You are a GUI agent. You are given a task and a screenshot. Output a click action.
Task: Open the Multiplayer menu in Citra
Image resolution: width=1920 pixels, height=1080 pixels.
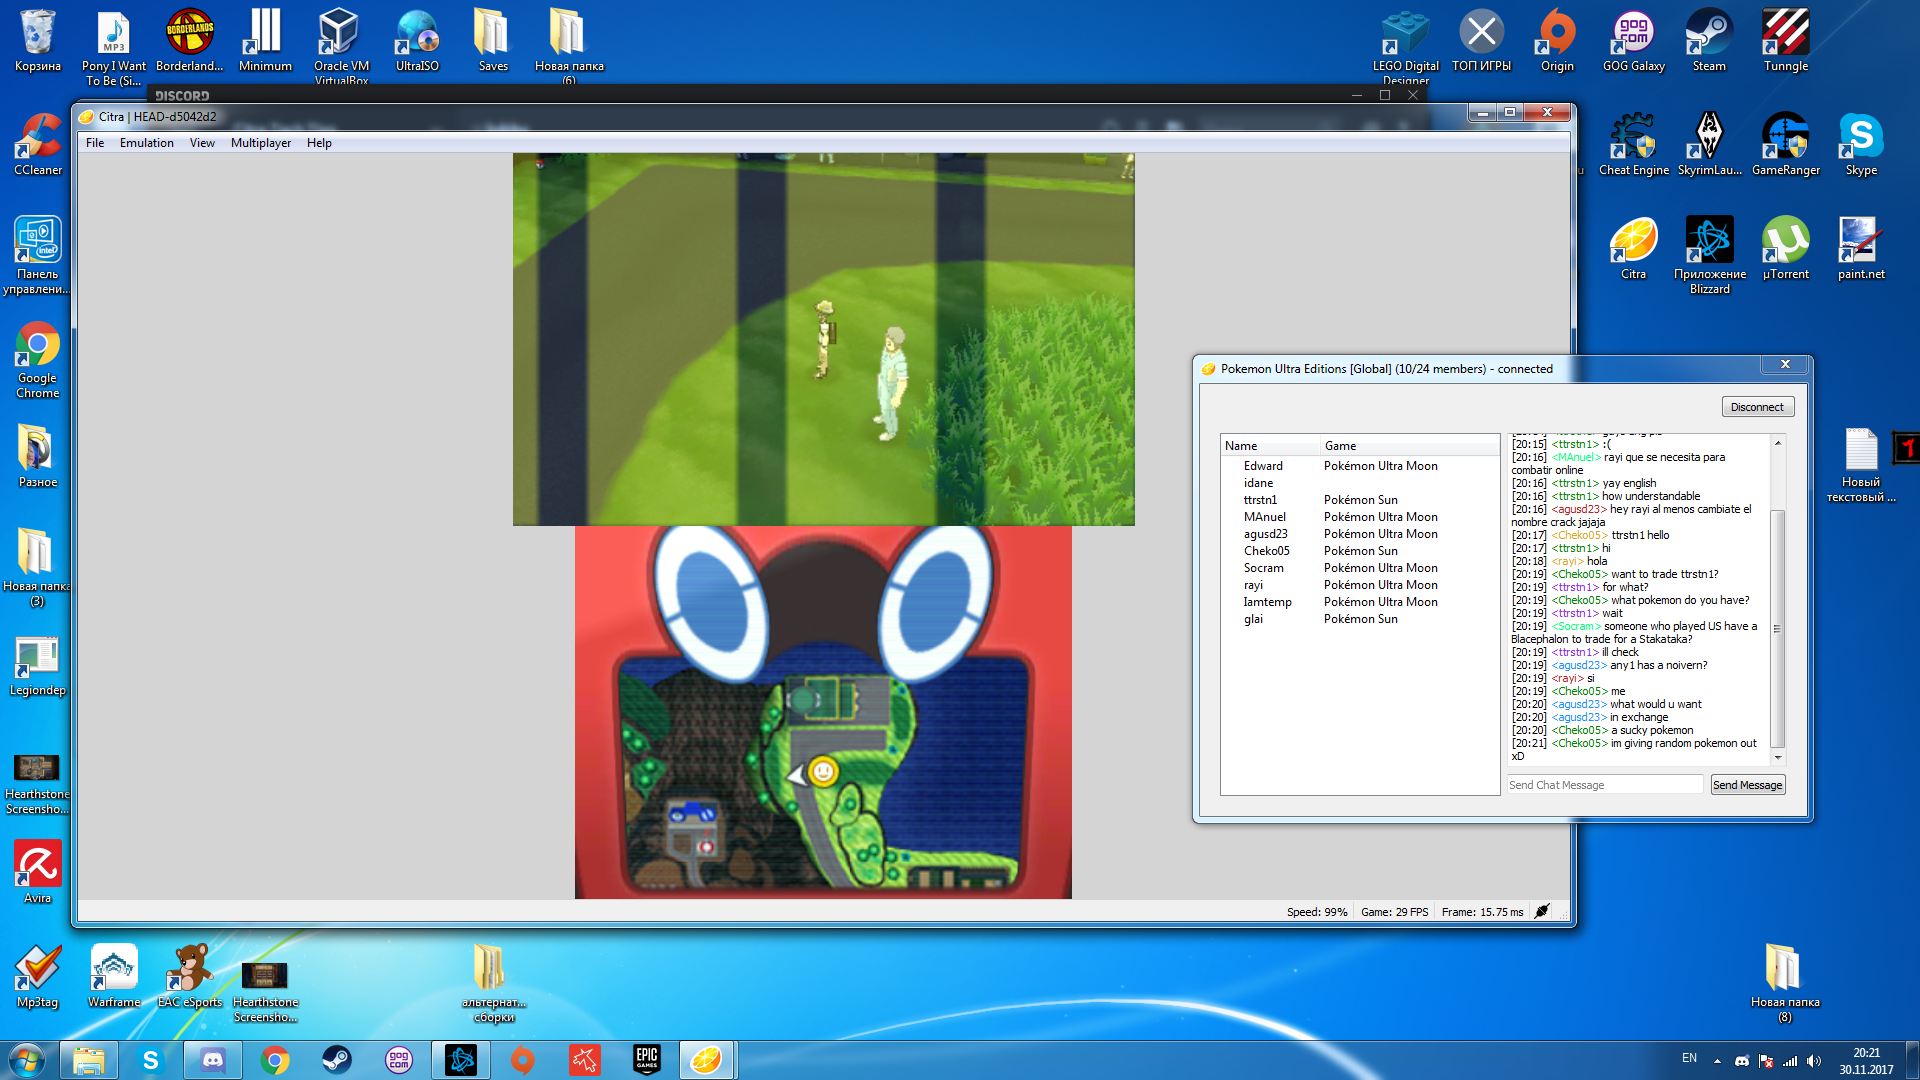click(x=261, y=143)
